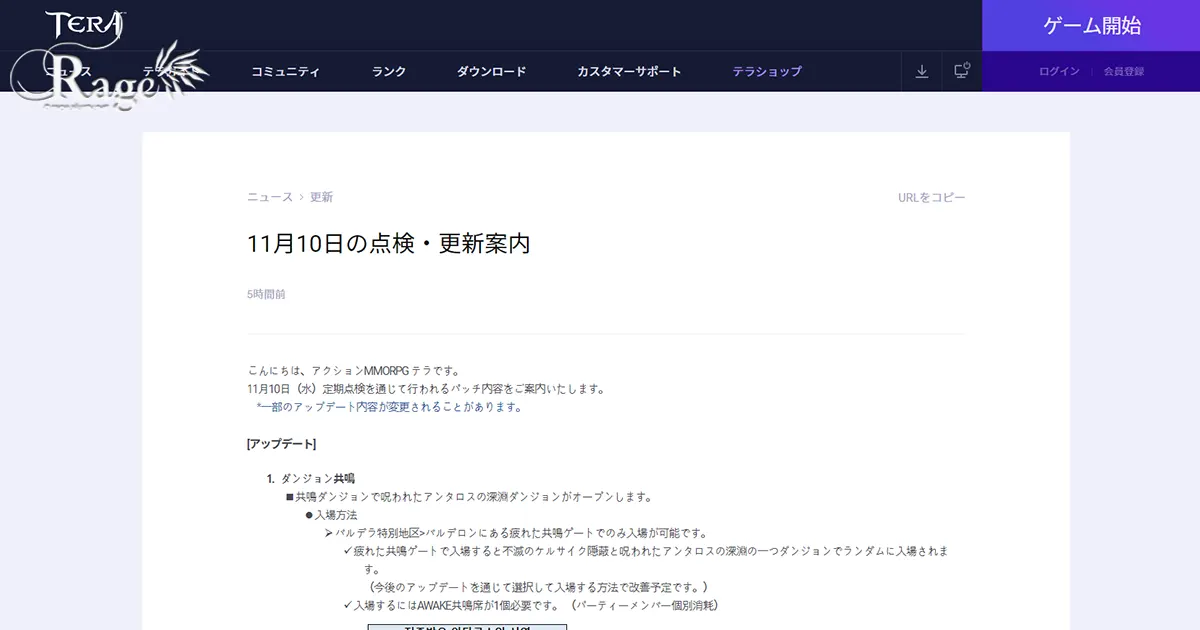This screenshot has height=630, width=1200.
Task: Click the 5時間前 timestamp
Action: [265, 294]
